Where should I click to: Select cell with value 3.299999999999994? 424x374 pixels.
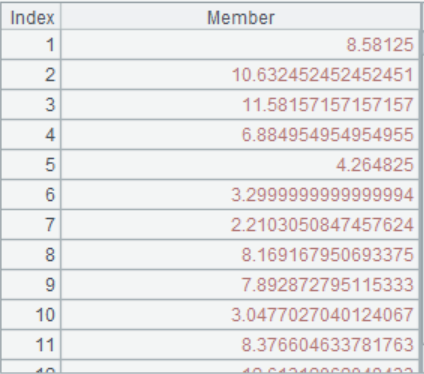click(x=240, y=195)
